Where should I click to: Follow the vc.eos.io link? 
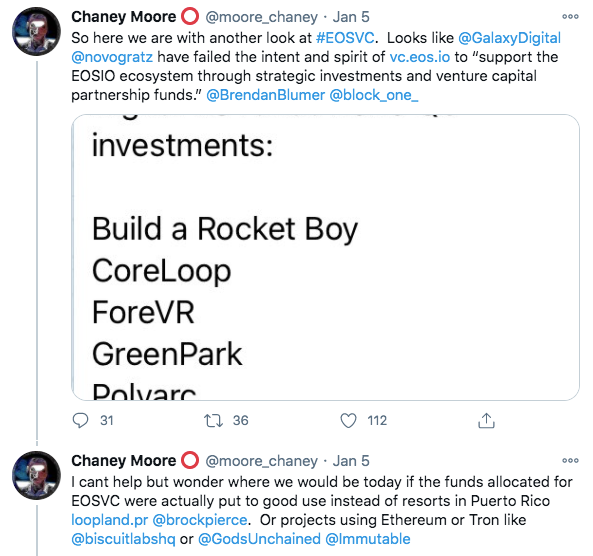click(420, 57)
